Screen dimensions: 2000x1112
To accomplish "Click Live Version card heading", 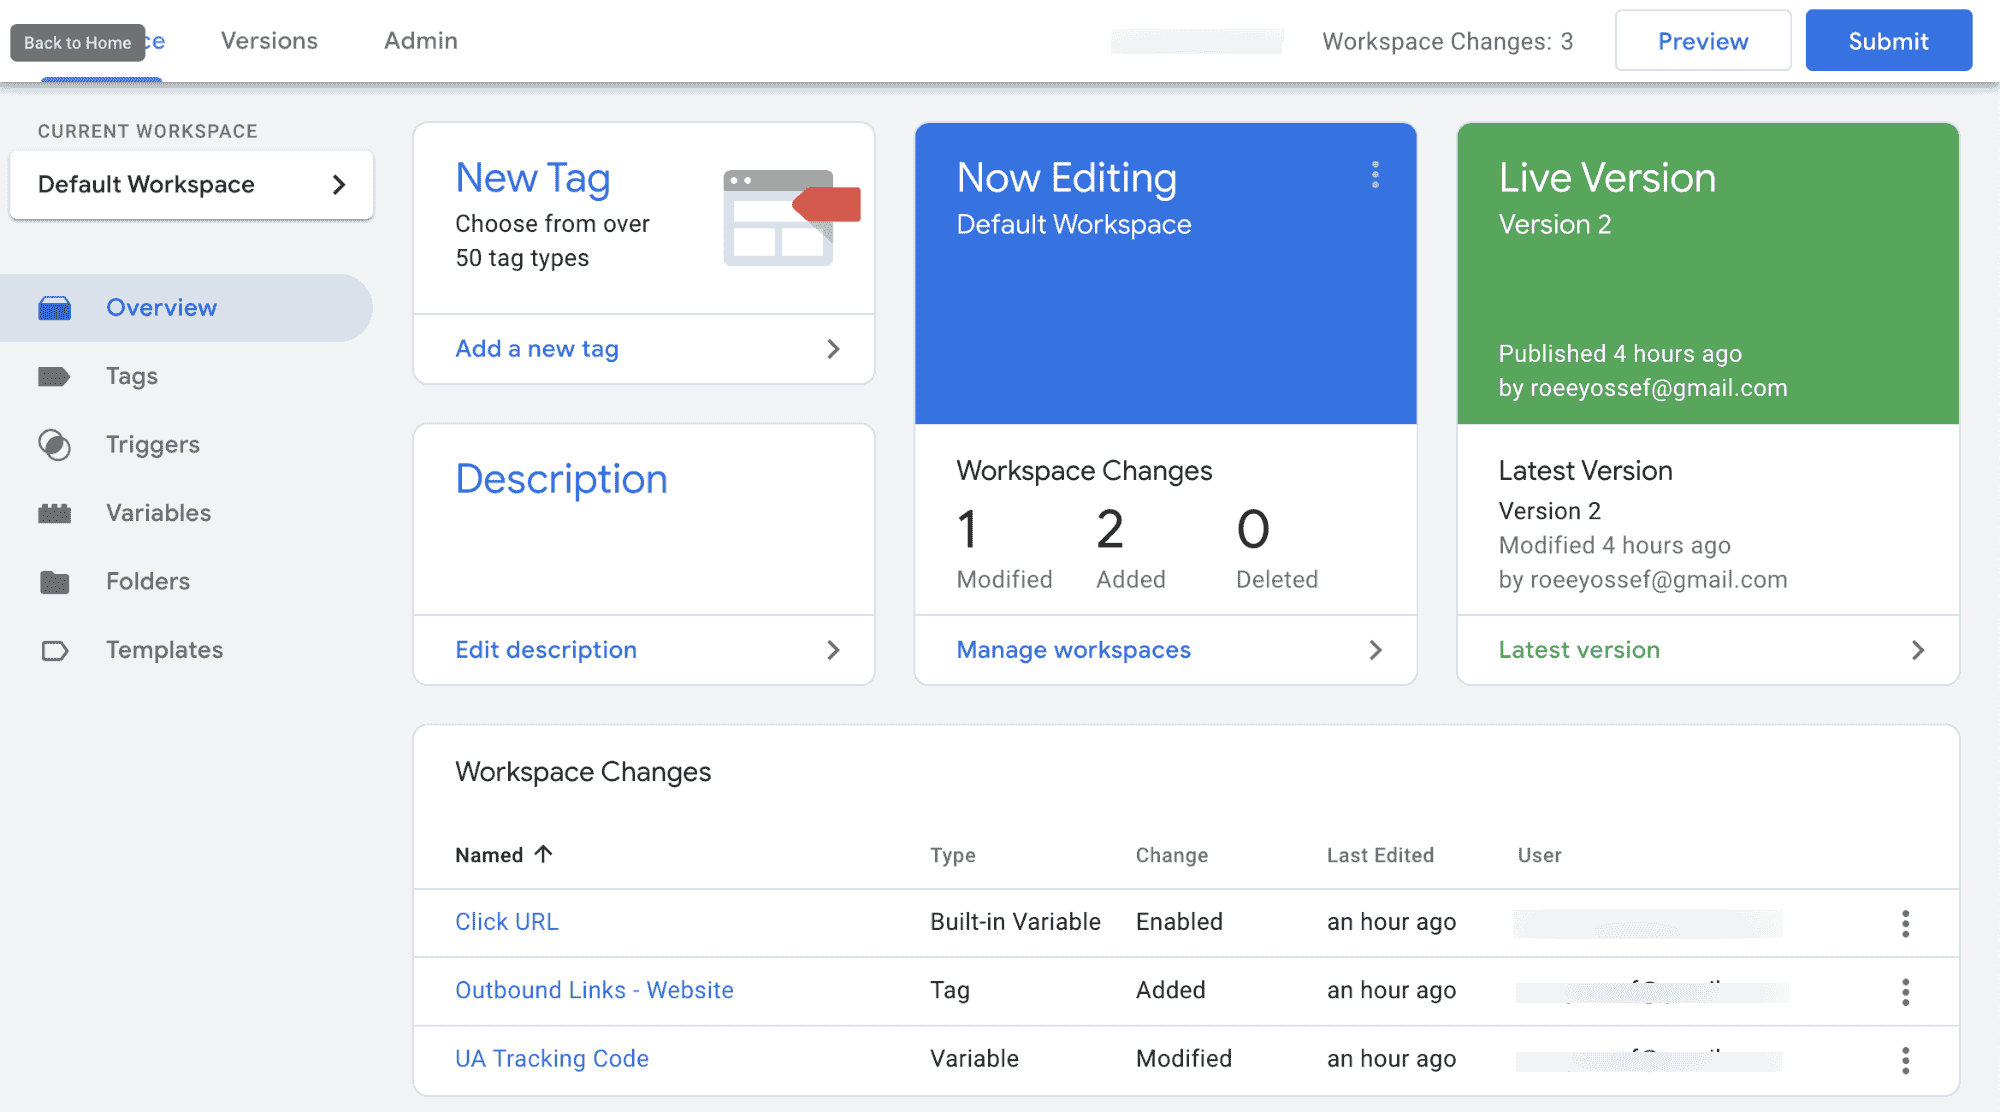I will pyautogui.click(x=1607, y=178).
